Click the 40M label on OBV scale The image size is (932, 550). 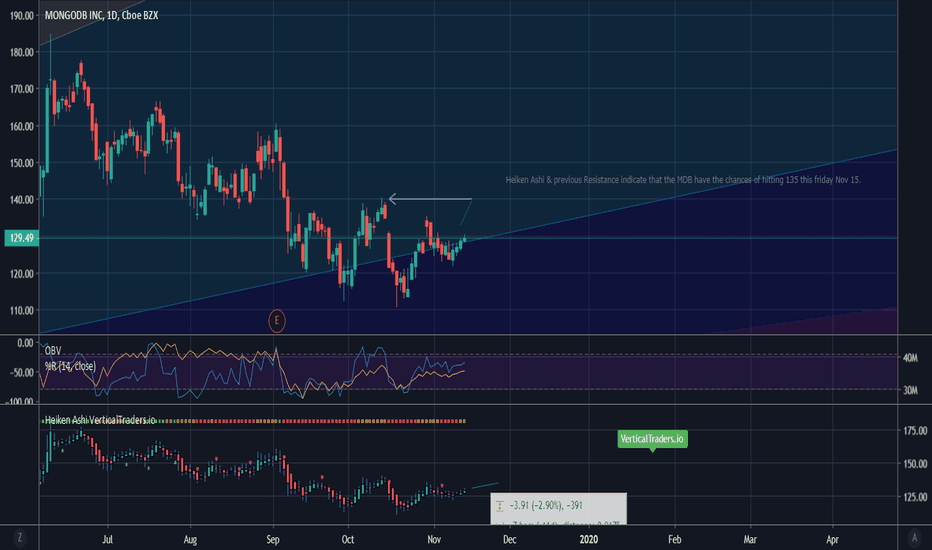click(910, 358)
